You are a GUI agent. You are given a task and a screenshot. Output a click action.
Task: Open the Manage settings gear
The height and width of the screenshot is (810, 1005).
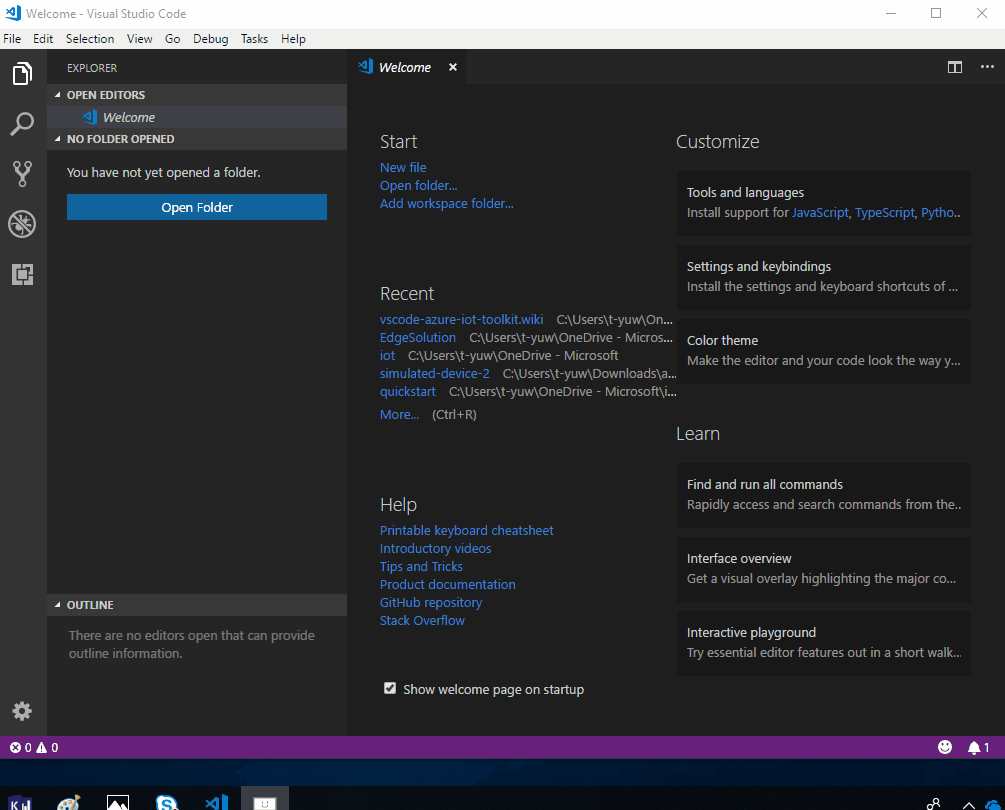(x=22, y=711)
